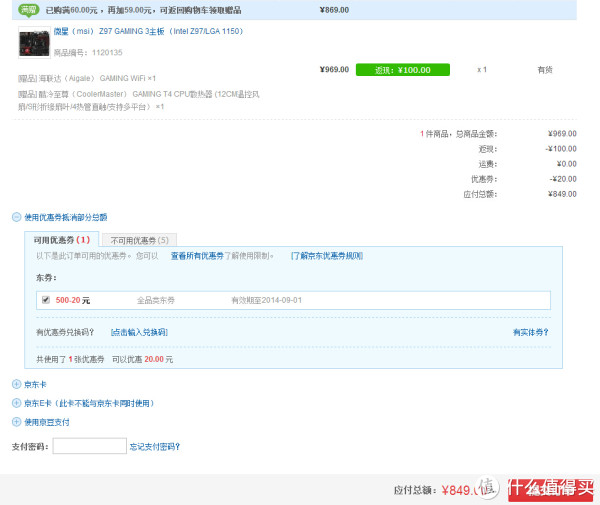
Task: Click the ¥969.00 price in the product row
Action: click(x=334, y=70)
